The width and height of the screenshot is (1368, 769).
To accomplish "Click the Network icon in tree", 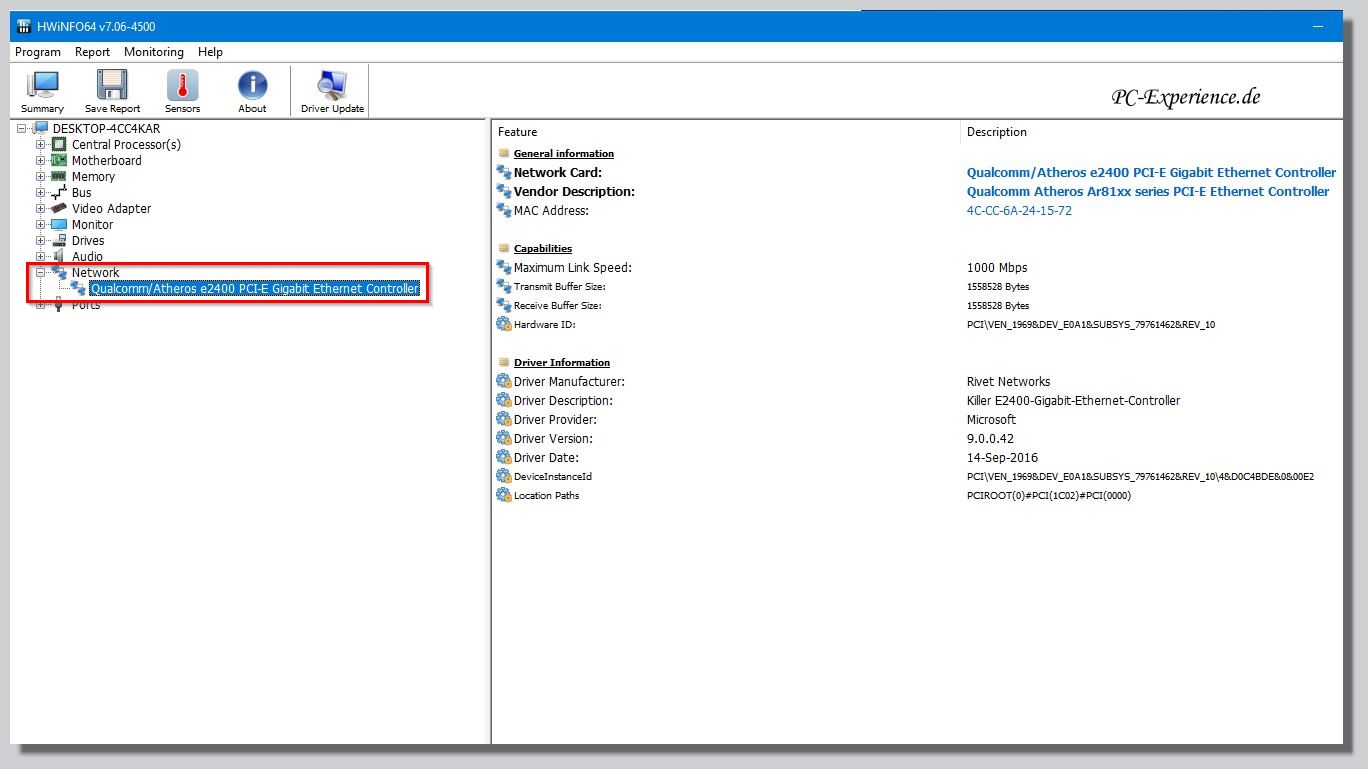I will click(59, 273).
